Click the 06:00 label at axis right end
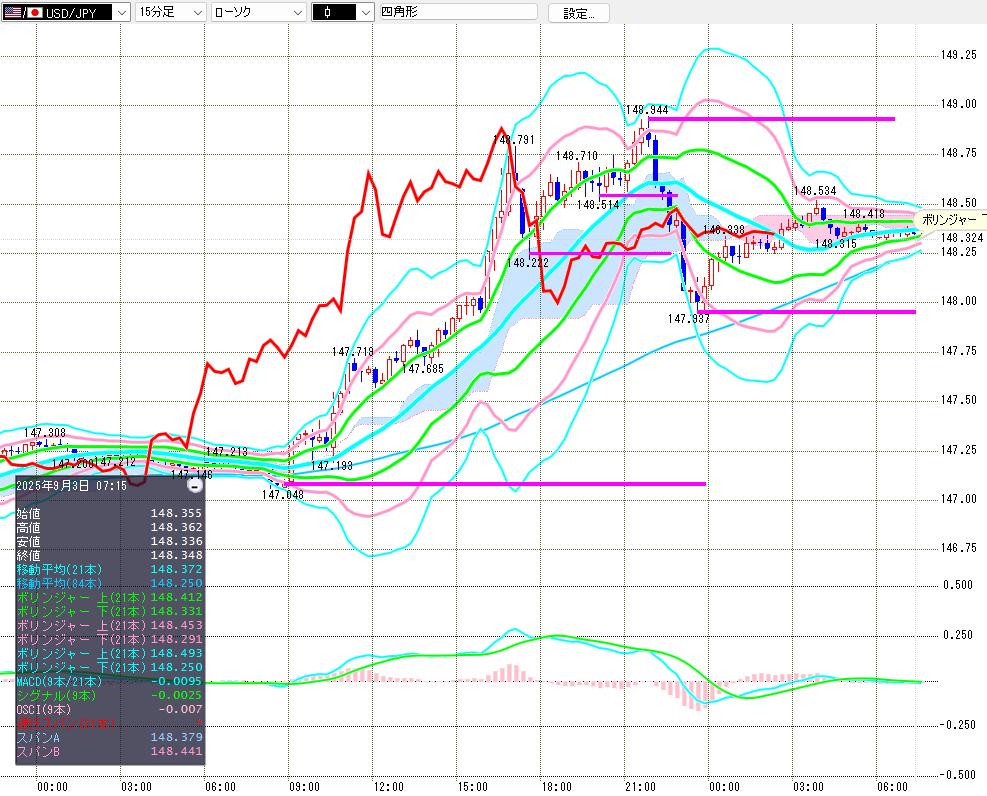Image resolution: width=987 pixels, height=796 pixels. point(892,787)
